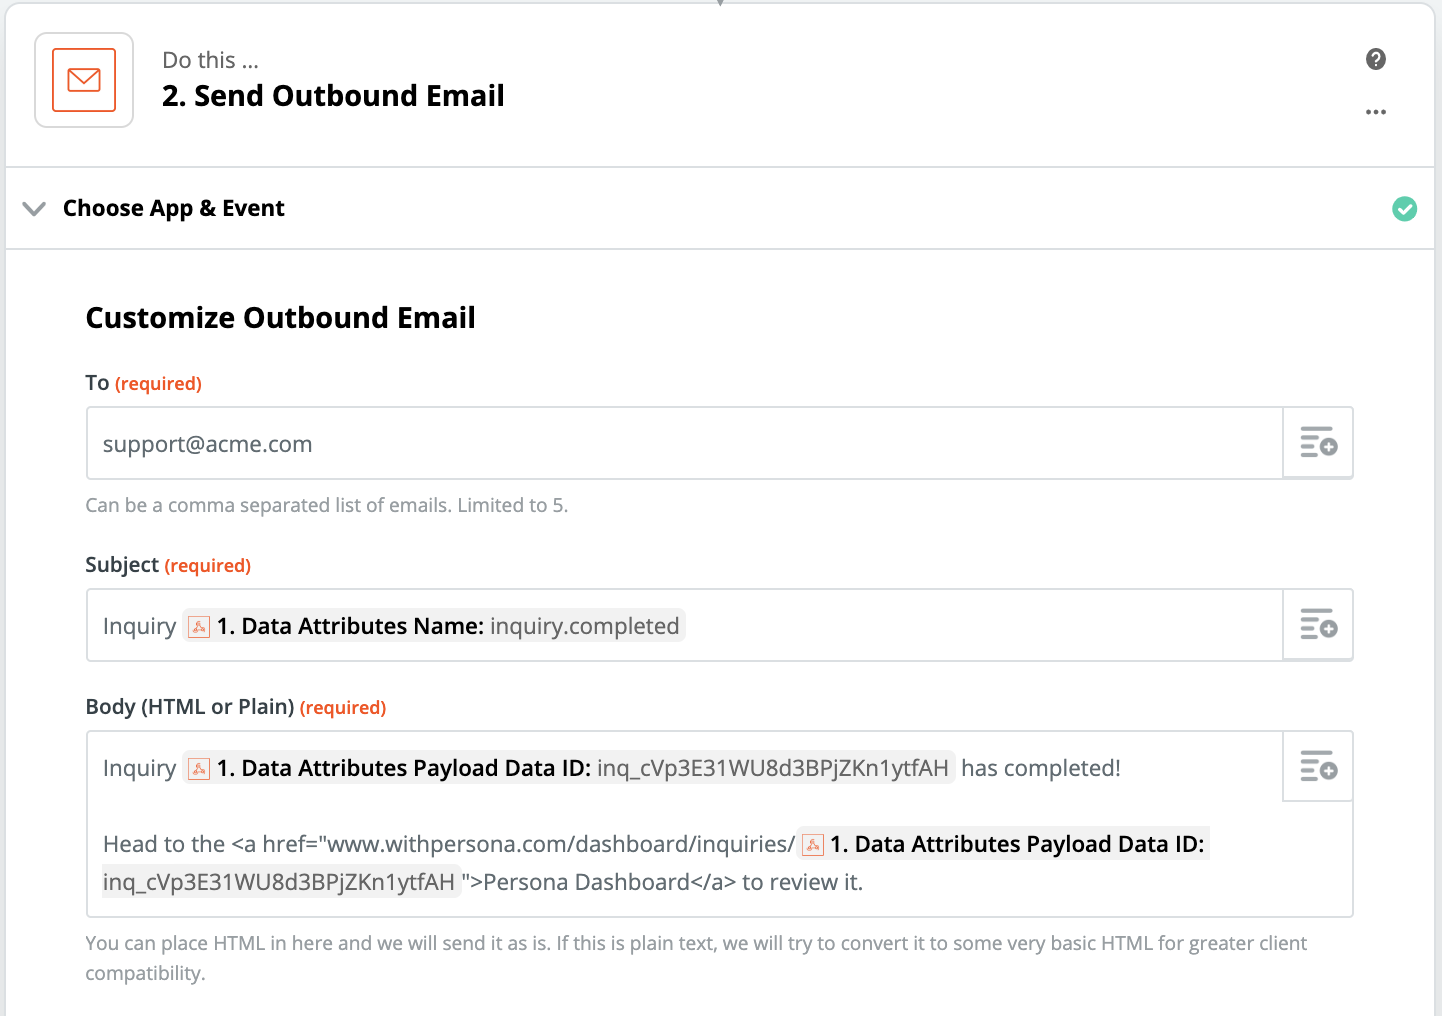The width and height of the screenshot is (1442, 1016).
Task: Collapse the Choose App & Event chevron
Action: pyautogui.click(x=34, y=209)
